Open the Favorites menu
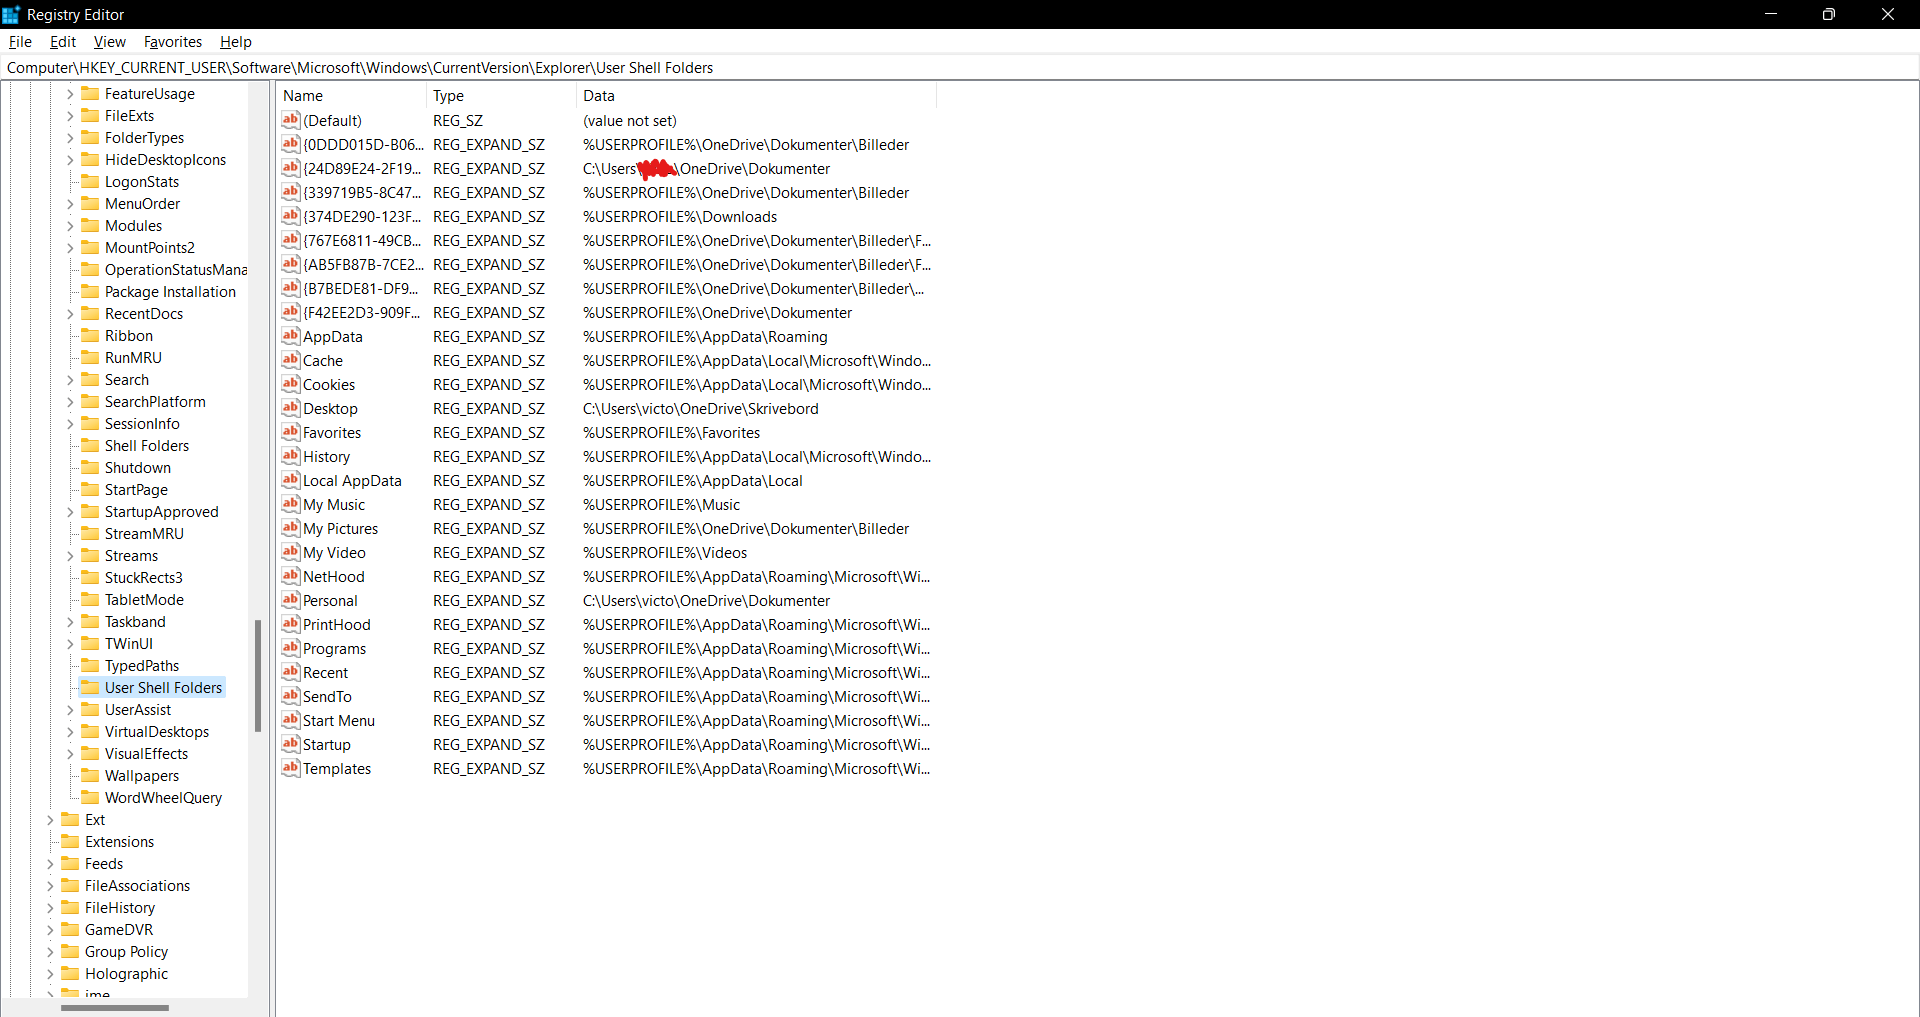Viewport: 1920px width, 1017px height. (173, 41)
